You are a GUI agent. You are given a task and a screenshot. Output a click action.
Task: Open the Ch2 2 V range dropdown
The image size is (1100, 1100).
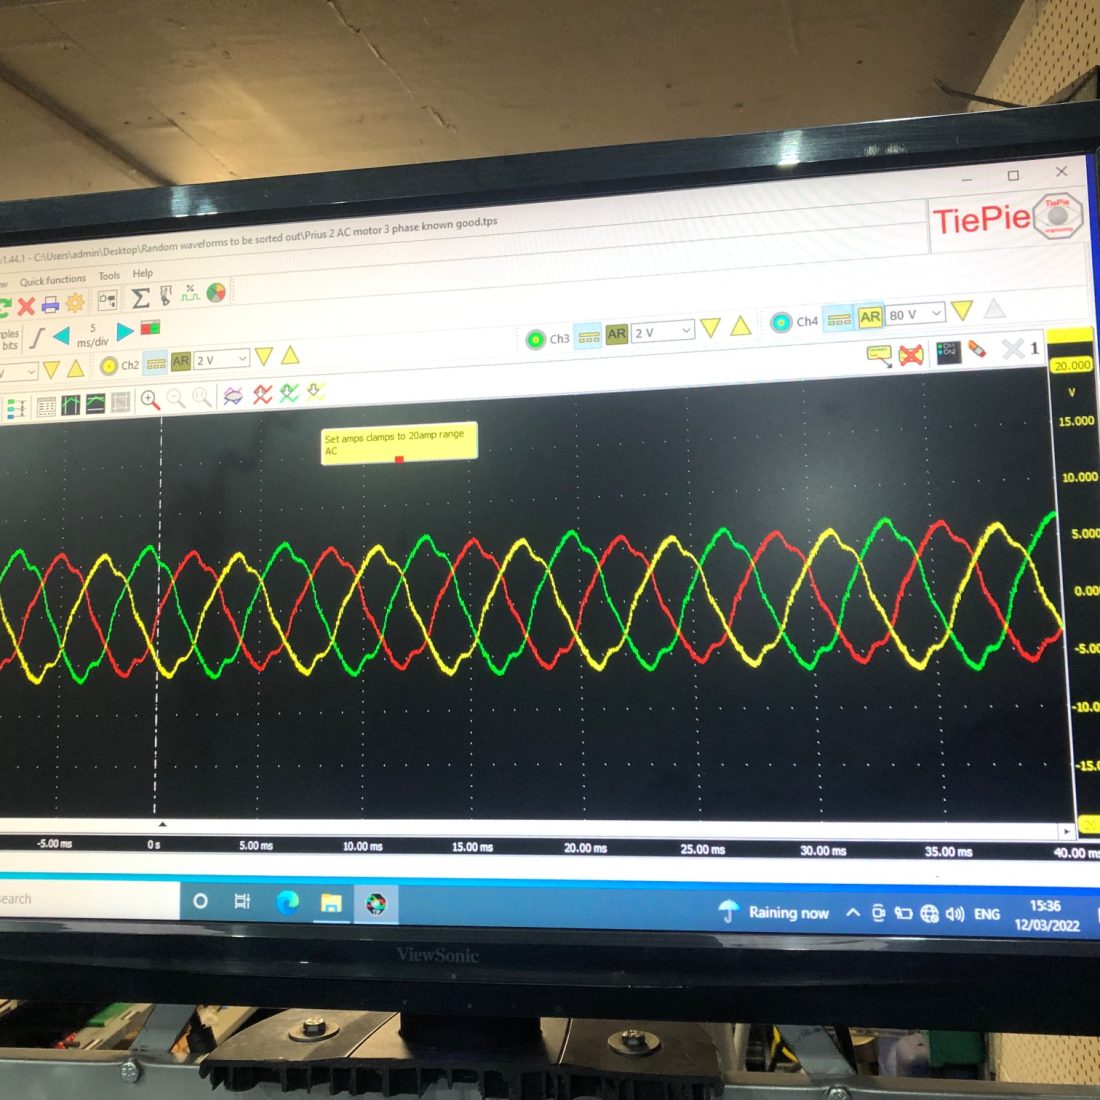coord(222,359)
